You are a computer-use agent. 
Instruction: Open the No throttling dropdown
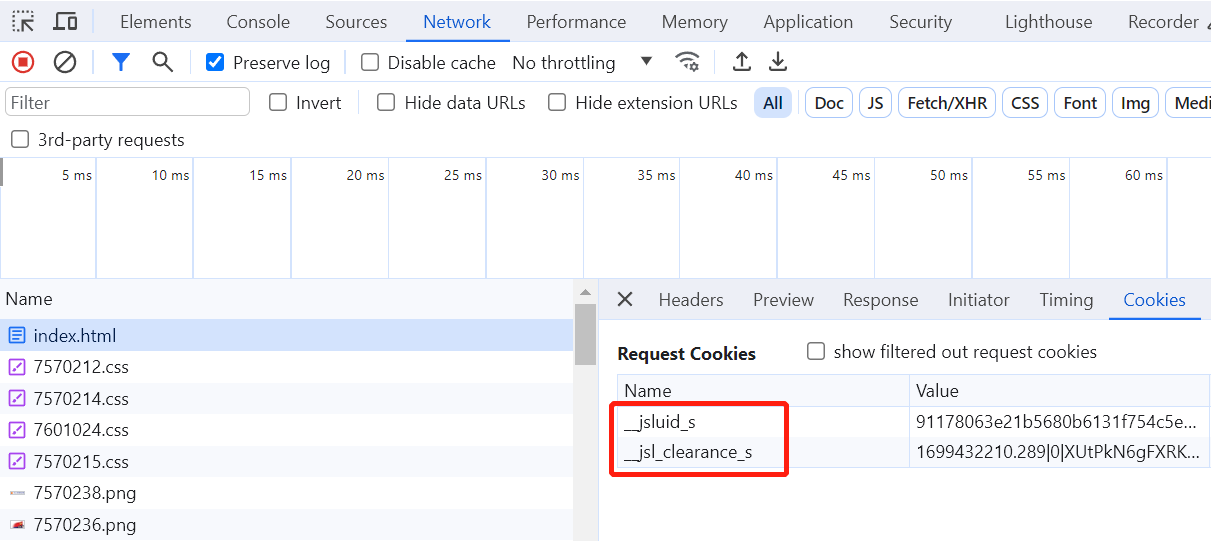click(582, 62)
